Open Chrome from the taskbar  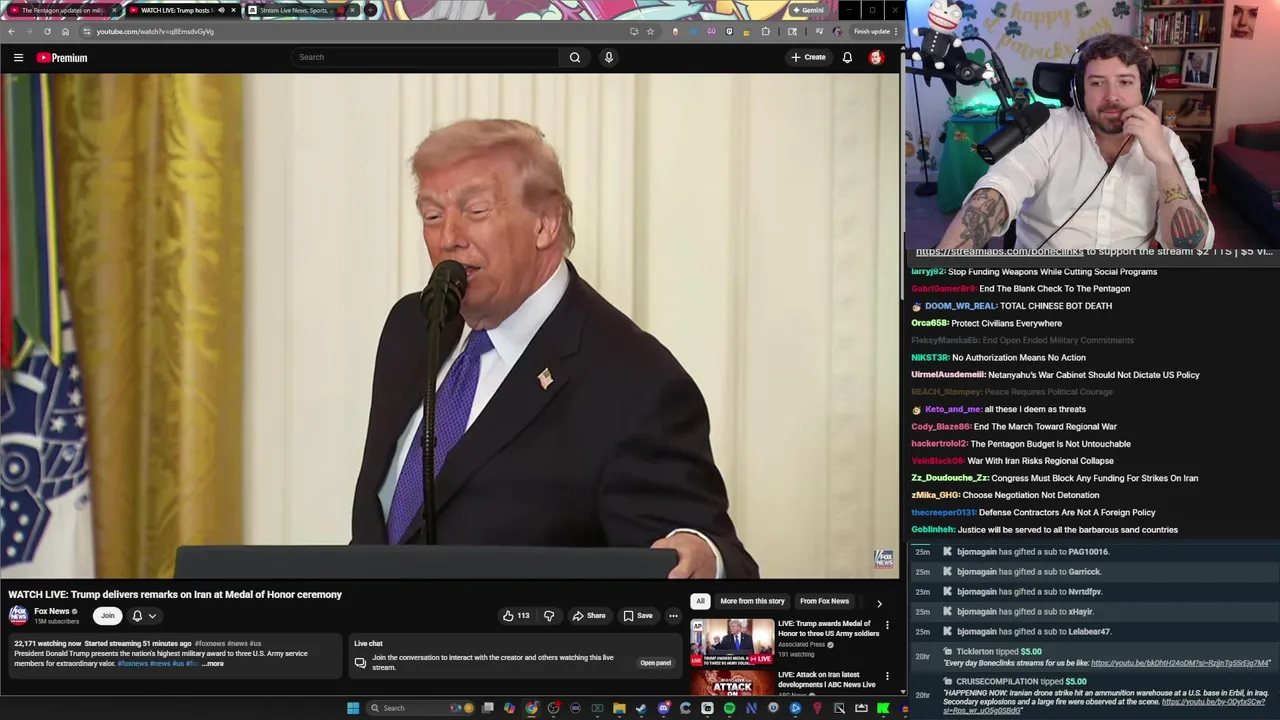click(x=531, y=708)
